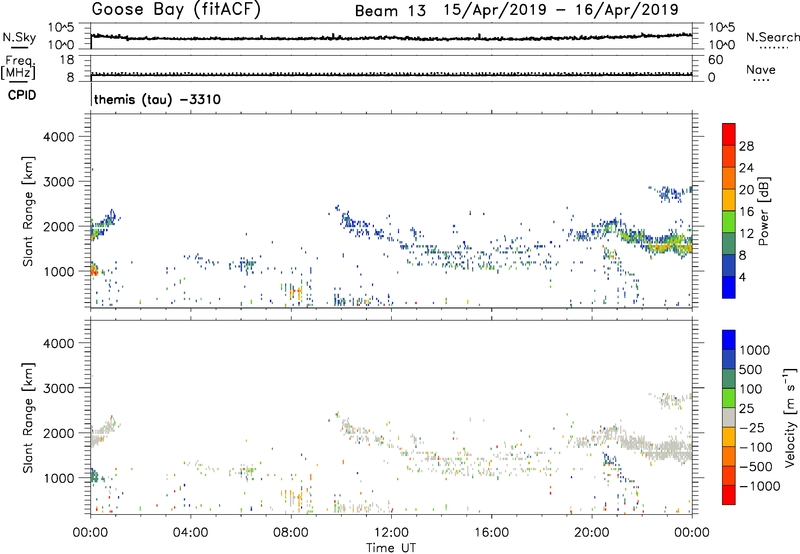Image resolution: width=800 pixels, height=554 pixels.
Task: Click the N.Search legend label
Action: pyautogui.click(x=772, y=37)
